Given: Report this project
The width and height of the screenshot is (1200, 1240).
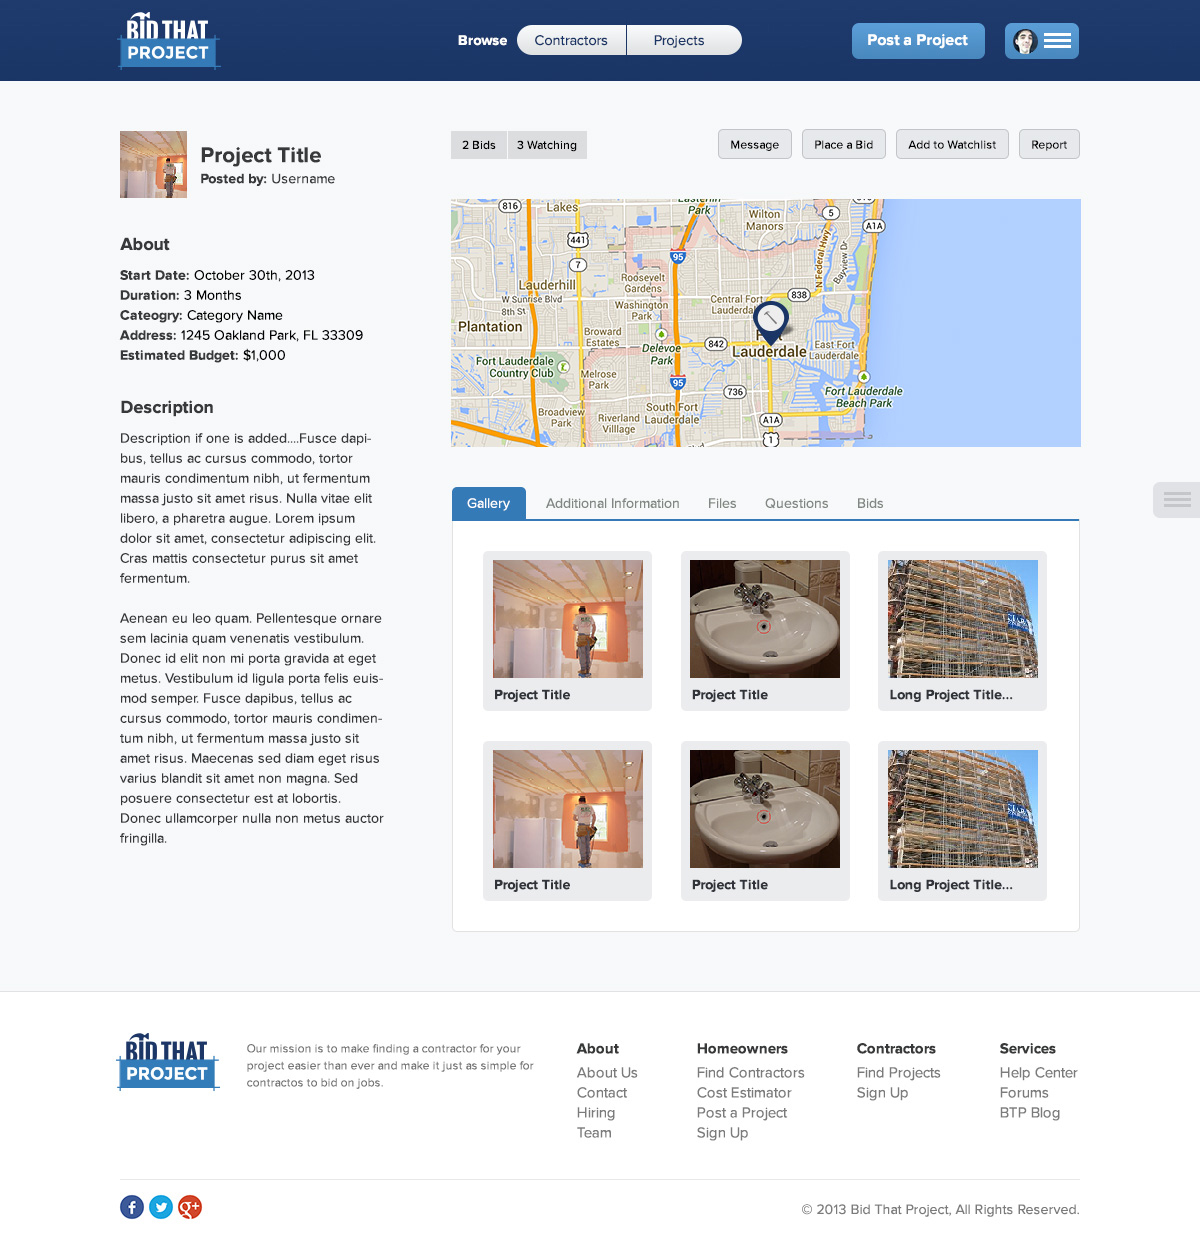Looking at the screenshot, I should (x=1049, y=144).
